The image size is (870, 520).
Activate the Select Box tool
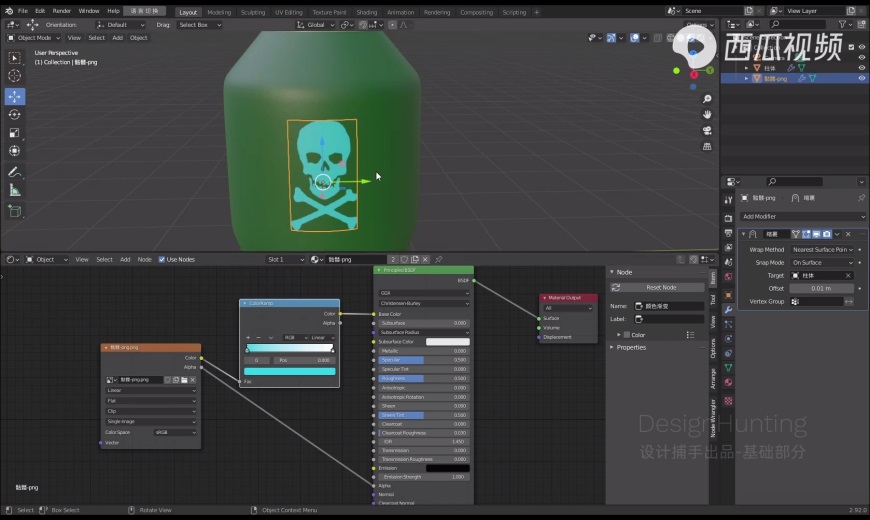click(14, 58)
